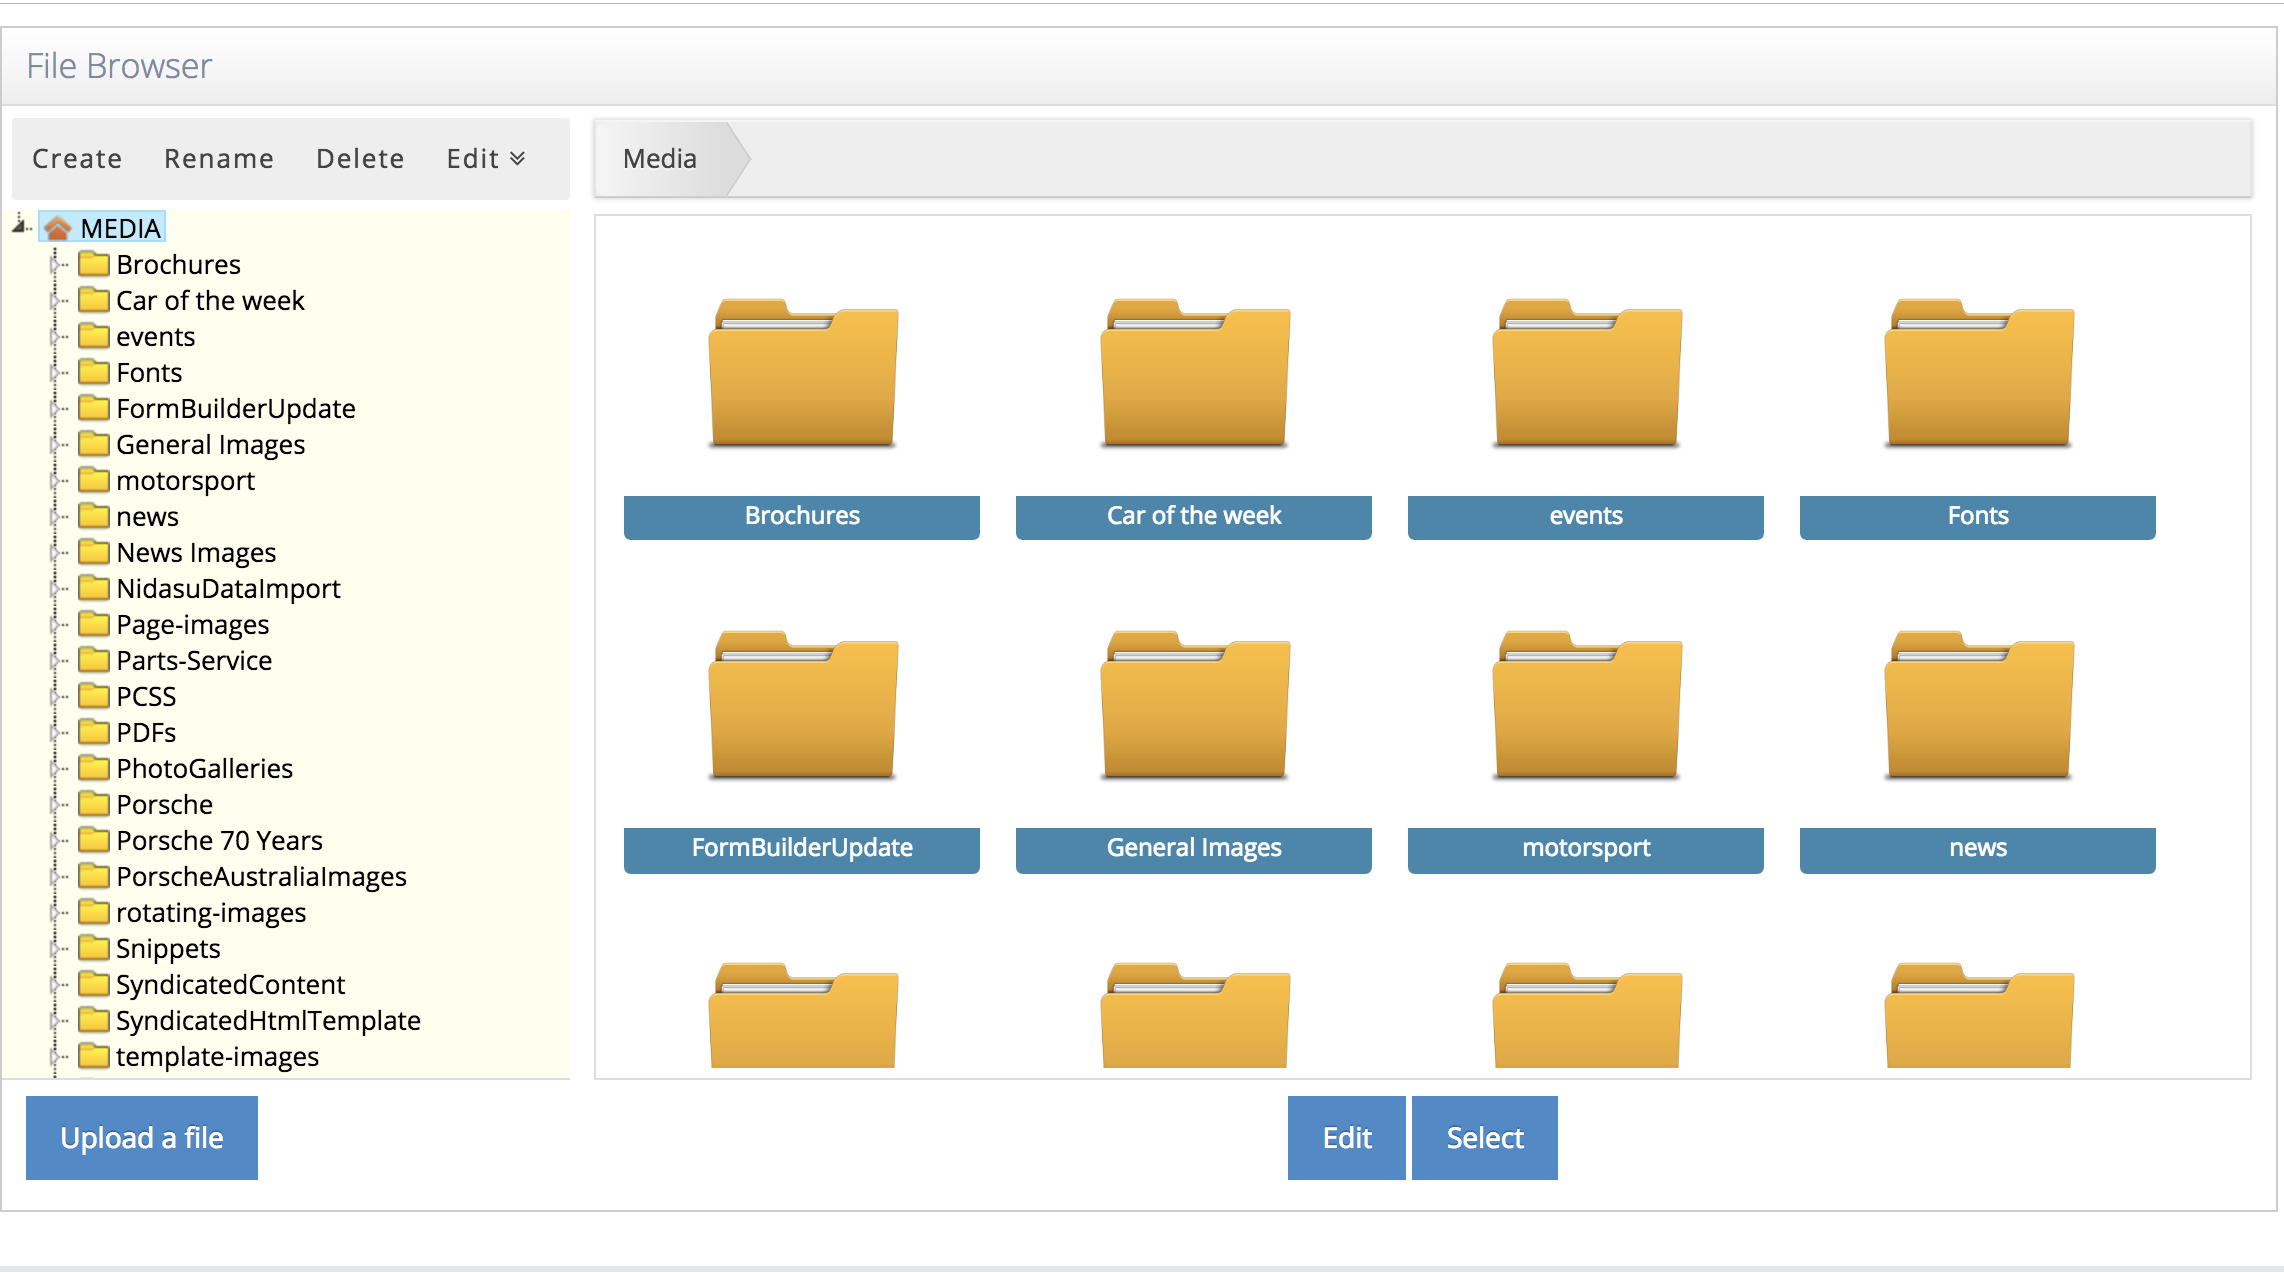
Task: Select Porsche 70 Years in tree
Action: (x=219, y=840)
